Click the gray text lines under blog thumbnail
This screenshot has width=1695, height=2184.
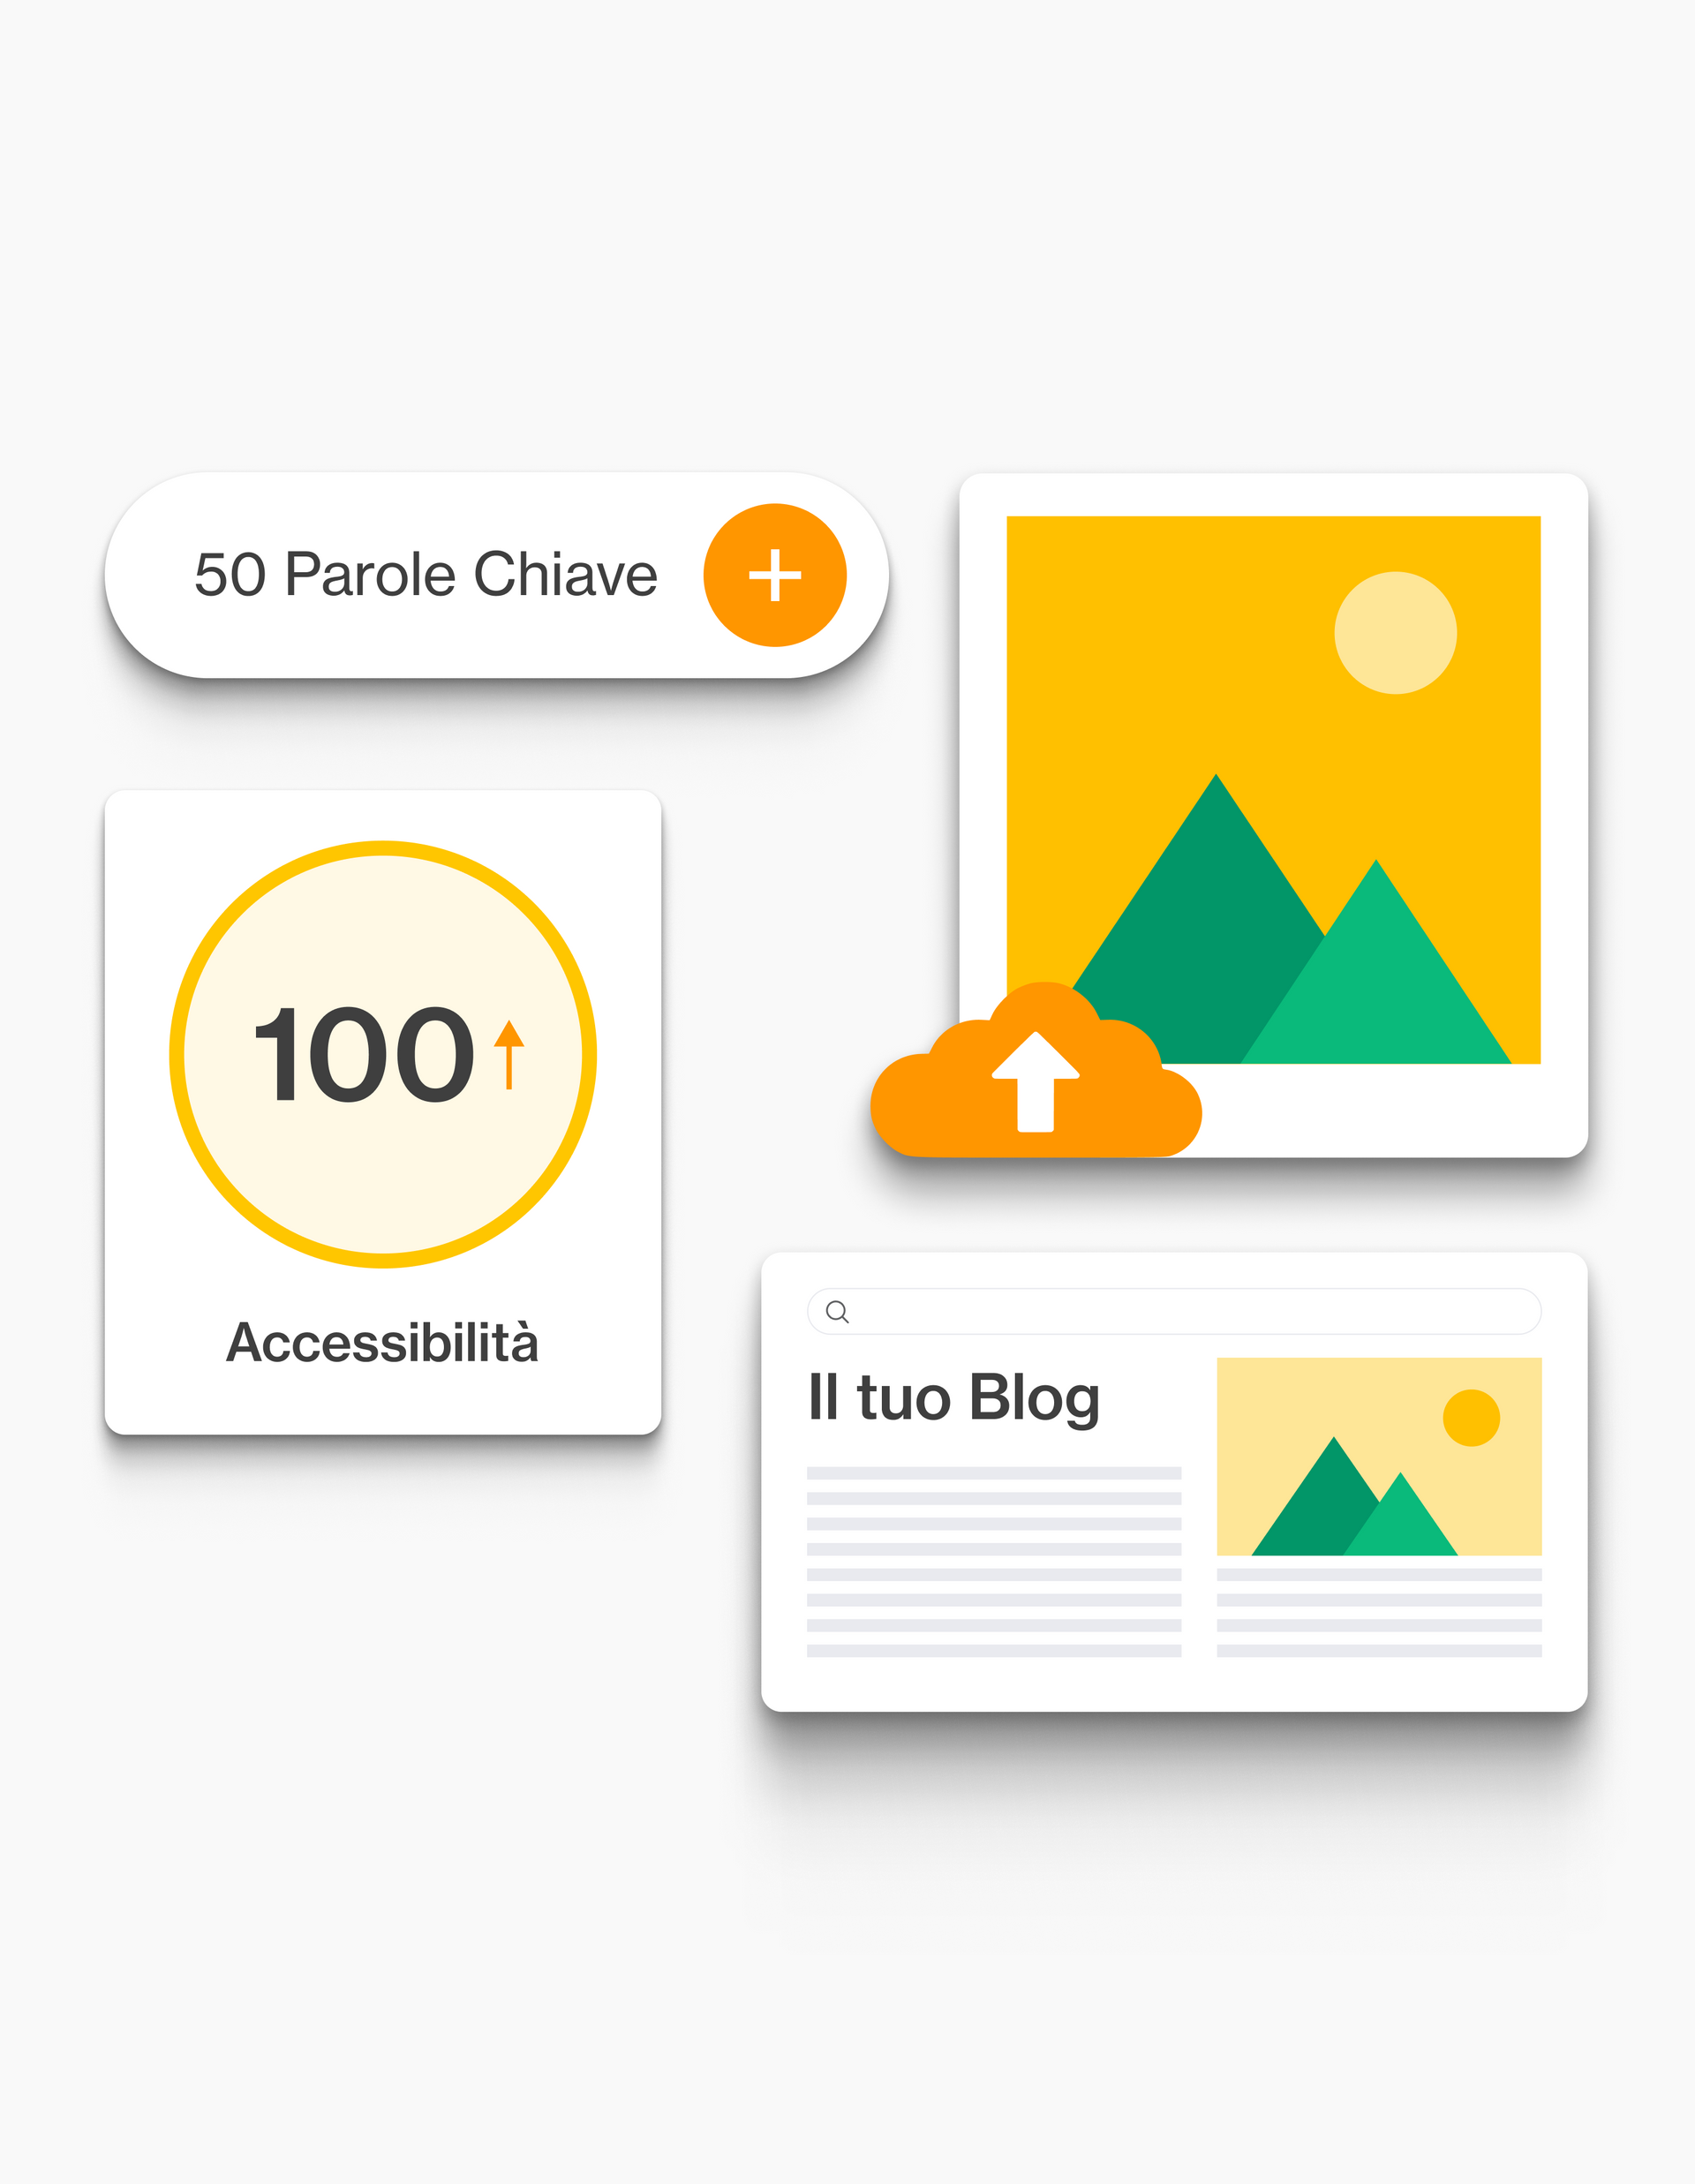point(1379,1613)
